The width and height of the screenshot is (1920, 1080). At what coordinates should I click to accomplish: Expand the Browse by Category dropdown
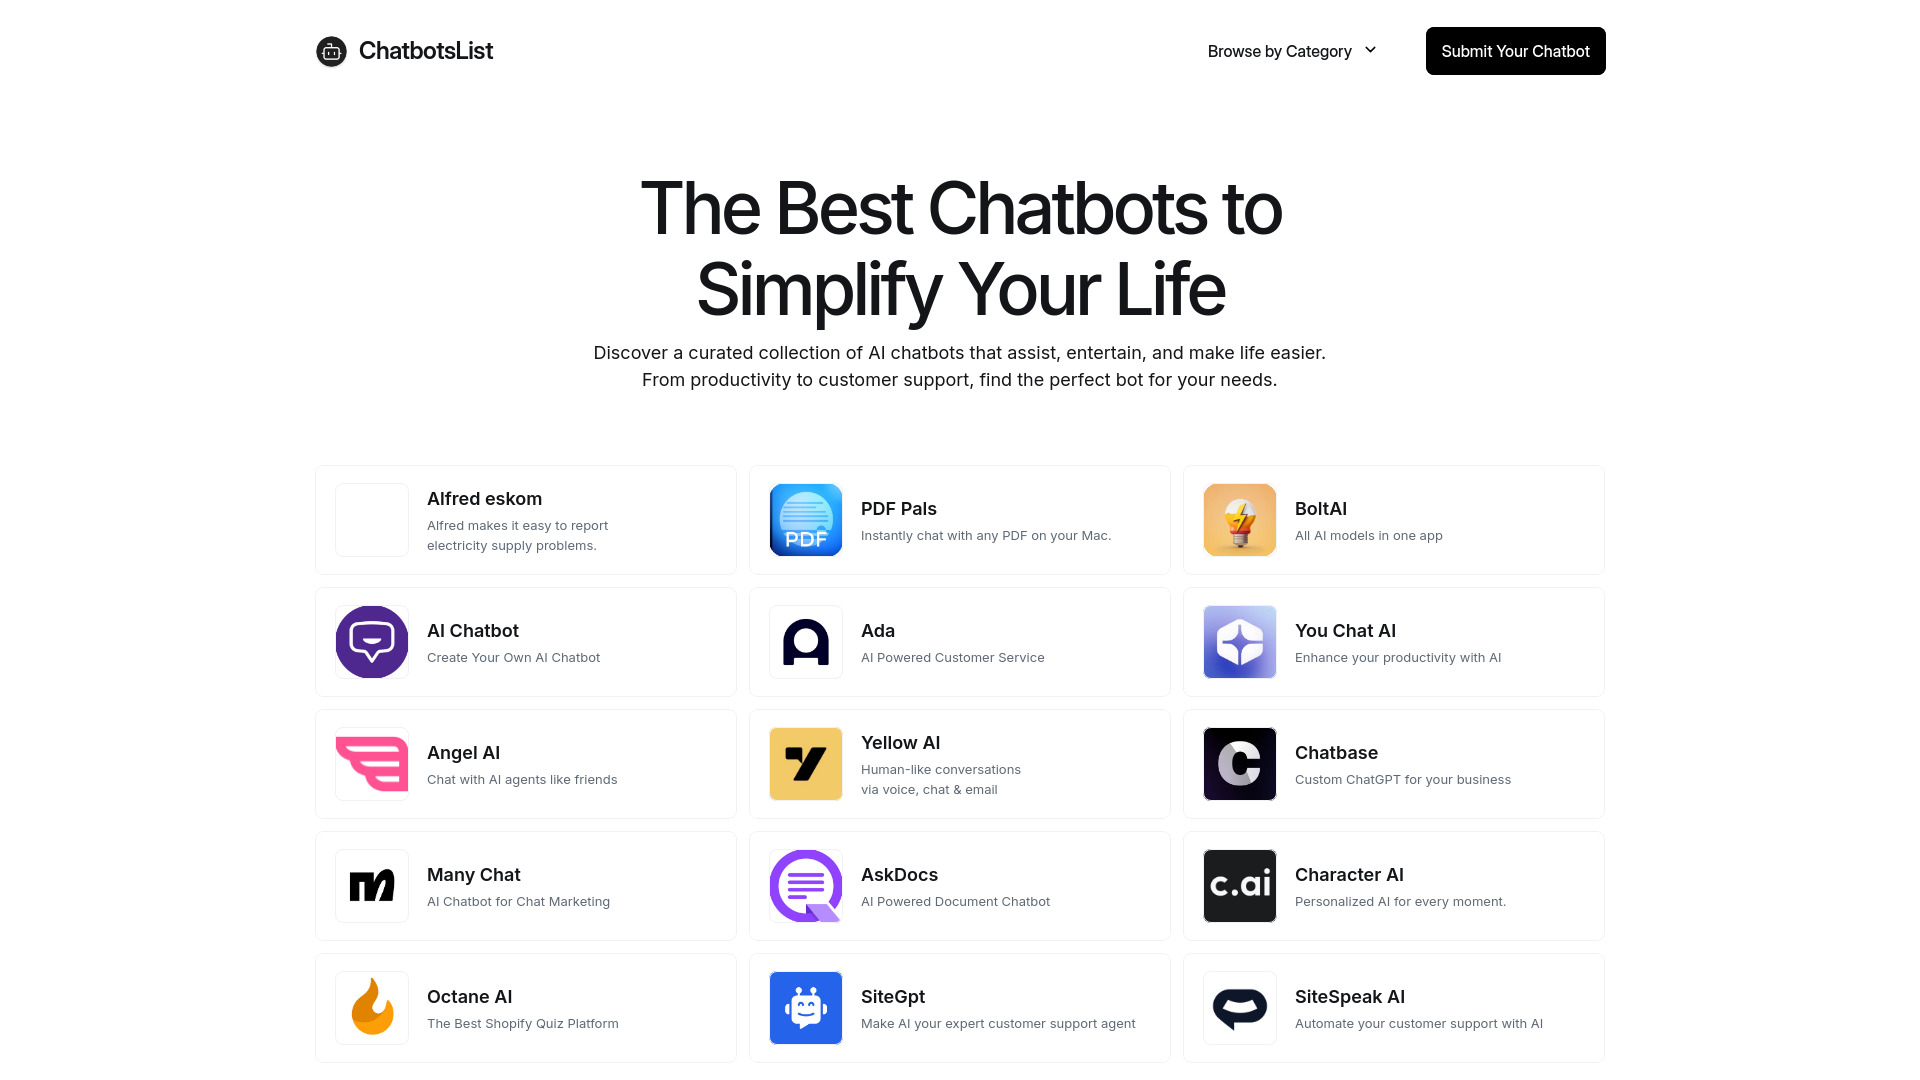click(x=1292, y=50)
